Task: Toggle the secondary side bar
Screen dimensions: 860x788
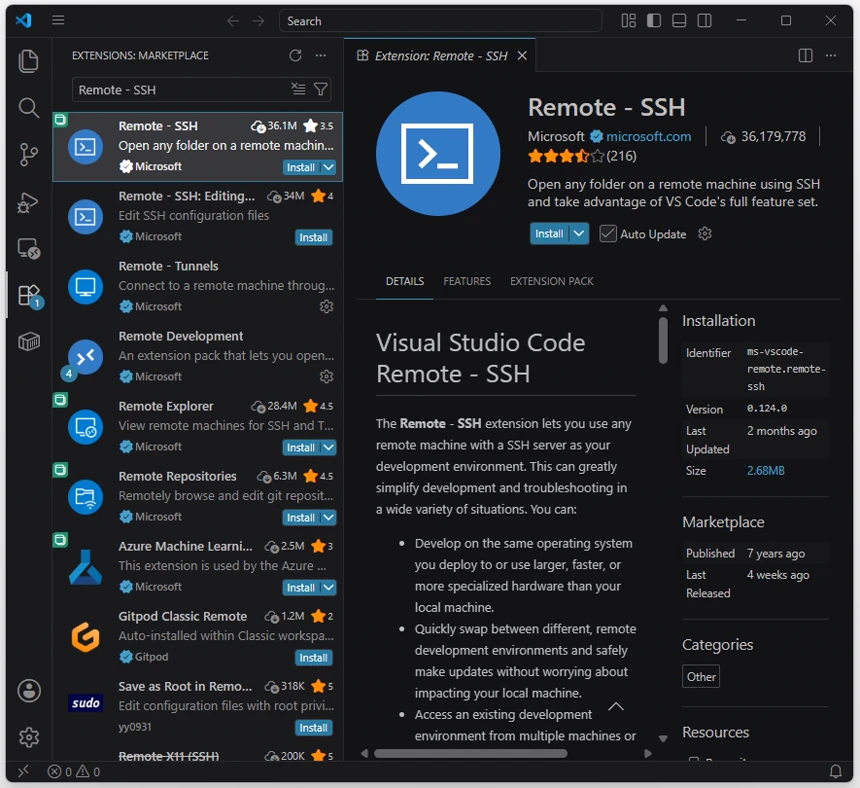Action: (704, 21)
